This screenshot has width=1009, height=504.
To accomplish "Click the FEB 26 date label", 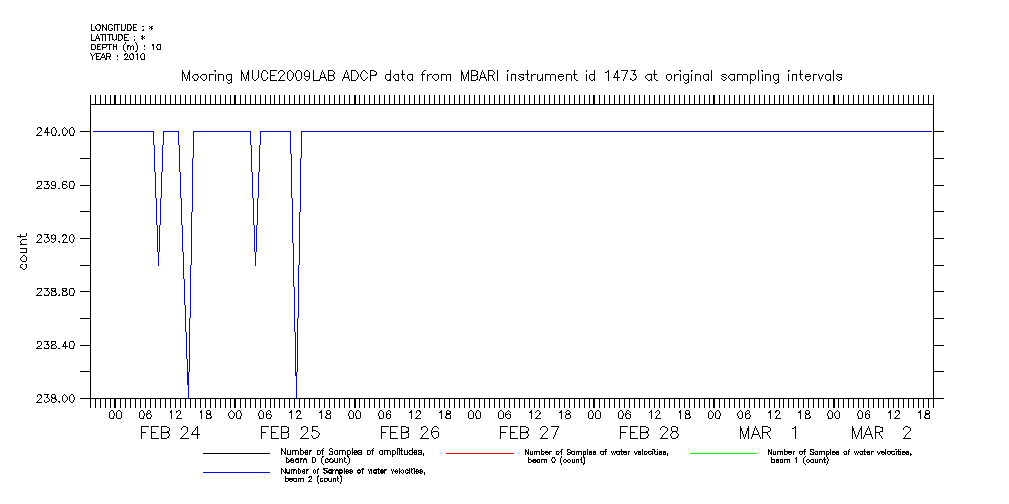I will (409, 434).
